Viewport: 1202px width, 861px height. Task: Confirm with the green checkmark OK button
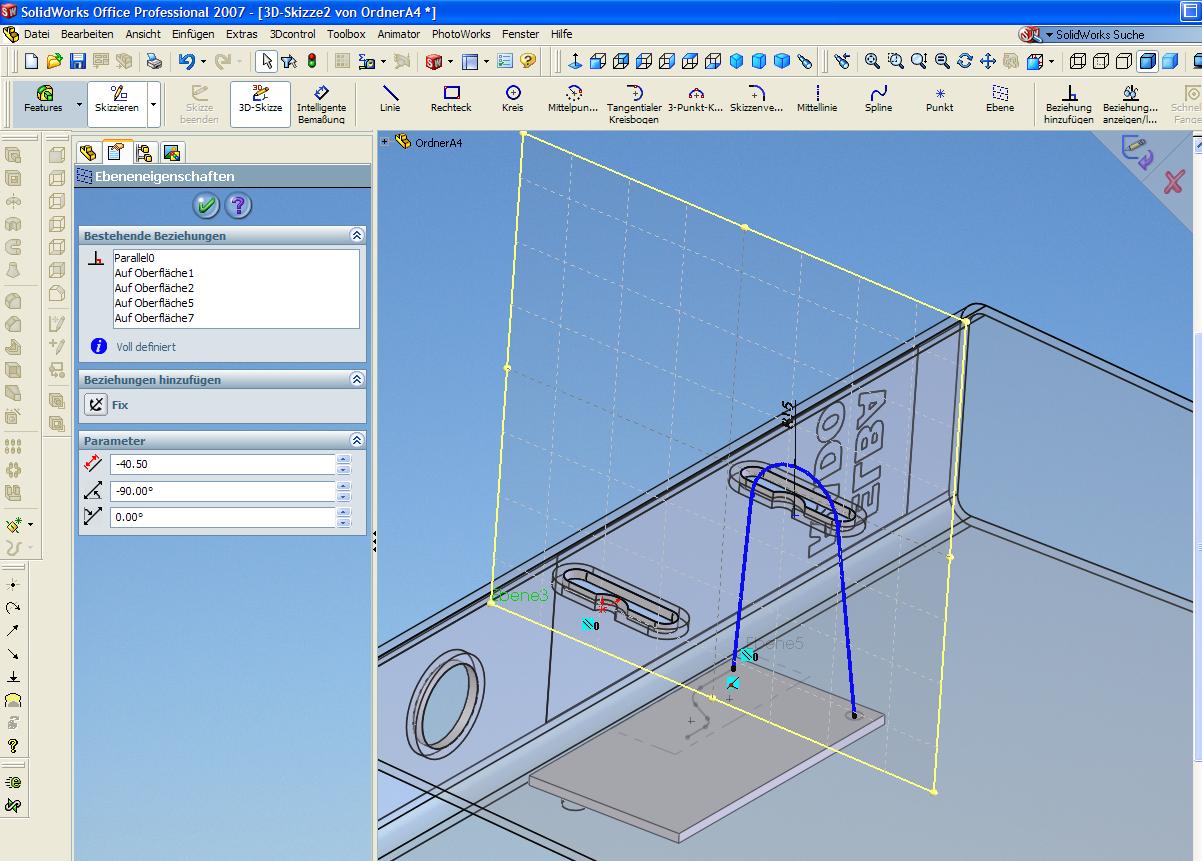point(207,206)
